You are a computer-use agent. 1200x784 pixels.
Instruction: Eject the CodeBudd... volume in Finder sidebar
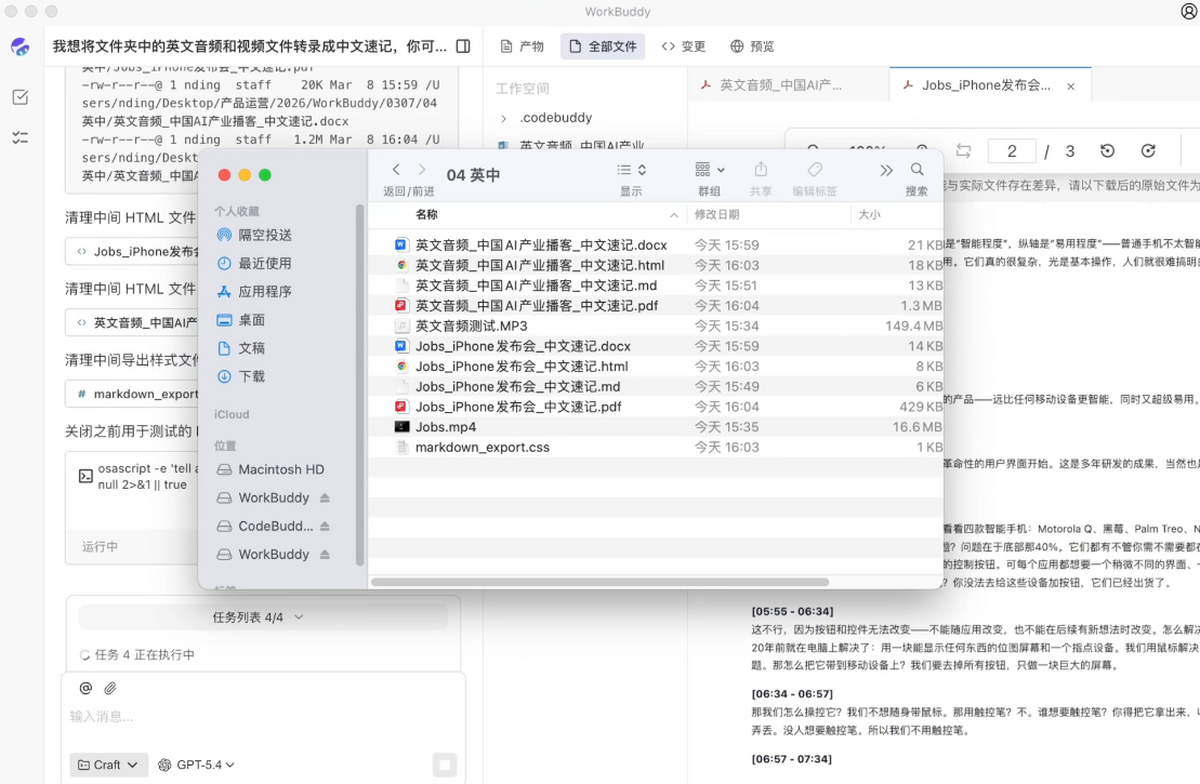pyautogui.click(x=325, y=526)
